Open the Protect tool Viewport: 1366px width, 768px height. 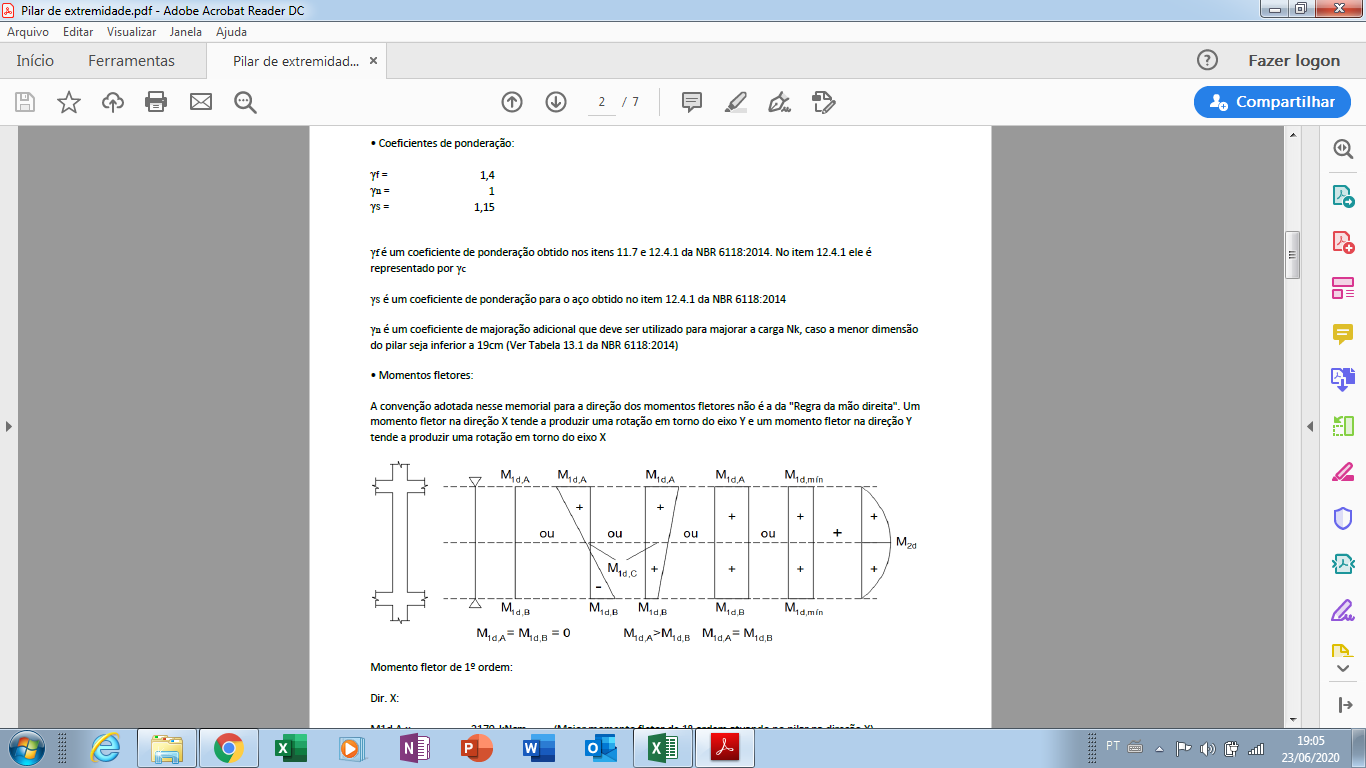1342,518
